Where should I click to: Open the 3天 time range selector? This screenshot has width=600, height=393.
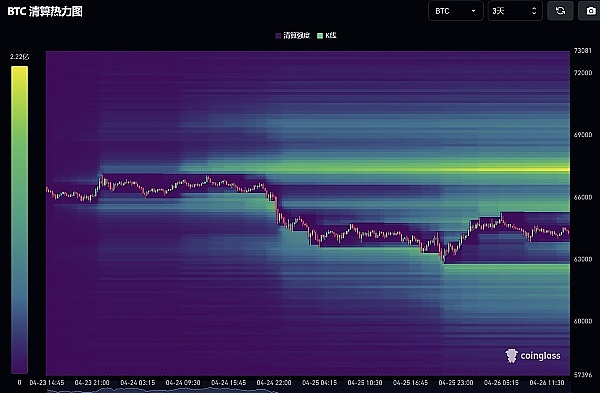pyautogui.click(x=515, y=11)
